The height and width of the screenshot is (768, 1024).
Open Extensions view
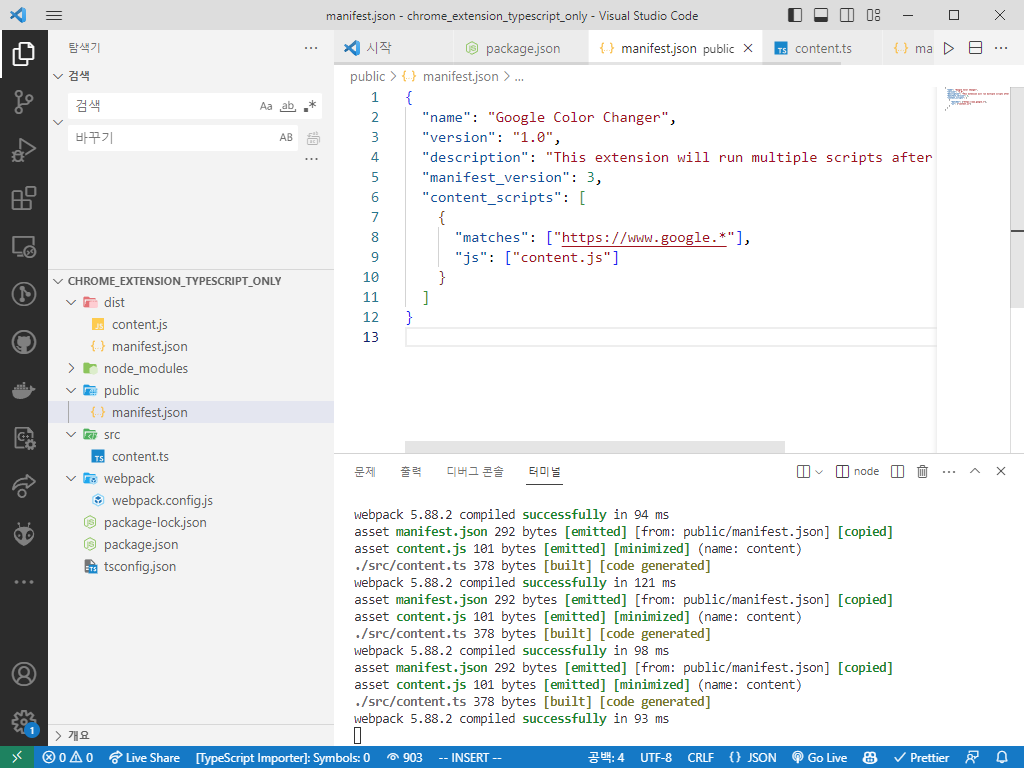pos(24,199)
